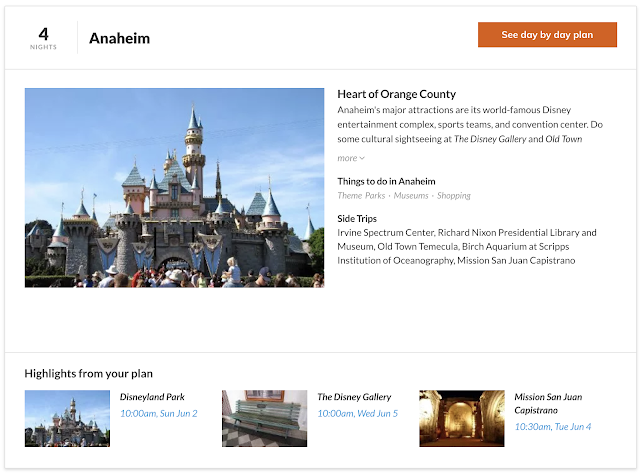640x473 pixels.
Task: Click 10:00am, Sun Jun 2 time link
Action: tap(159, 413)
